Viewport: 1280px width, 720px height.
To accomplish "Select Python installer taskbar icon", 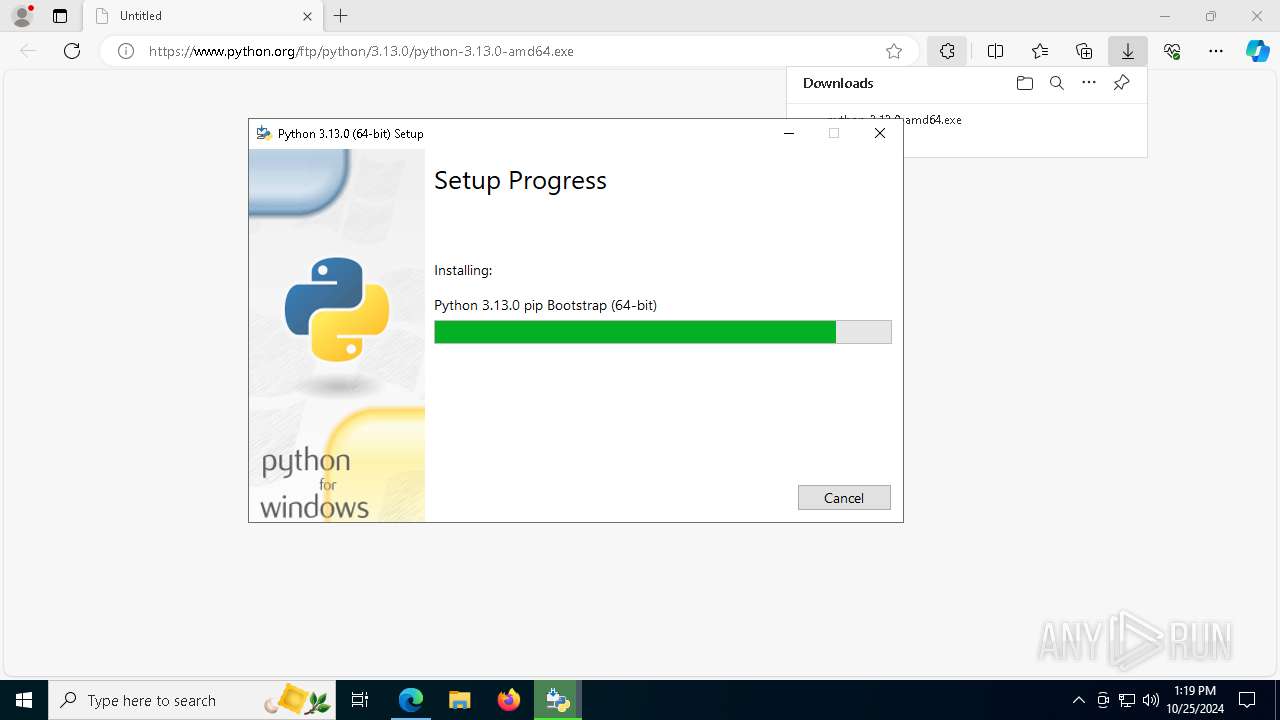I will (x=558, y=700).
